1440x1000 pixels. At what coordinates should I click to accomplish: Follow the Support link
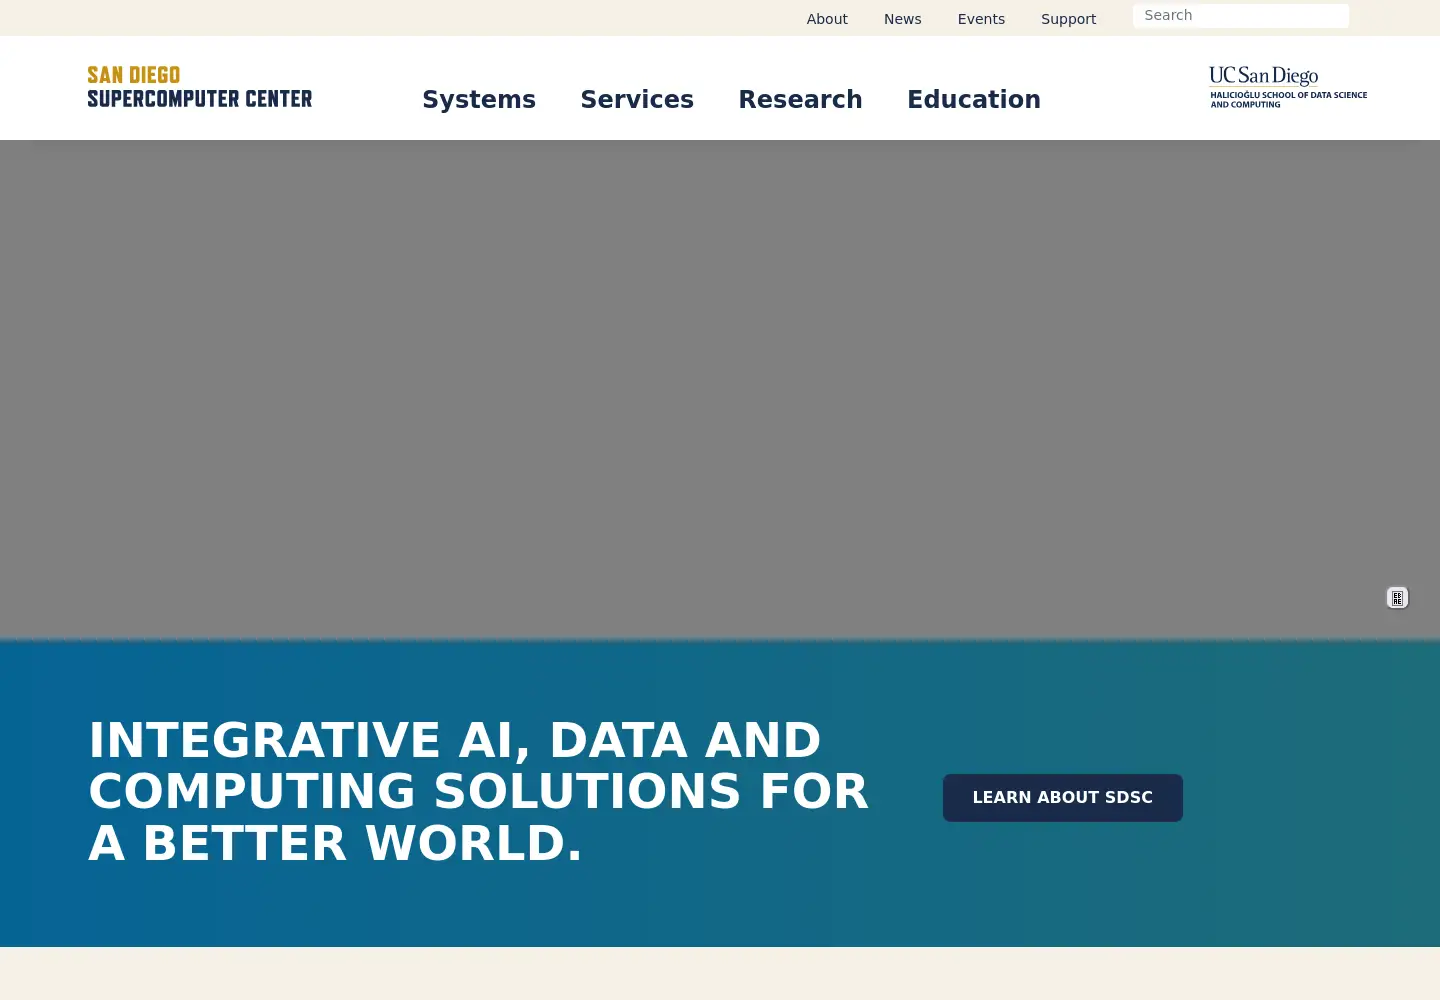click(x=1068, y=19)
